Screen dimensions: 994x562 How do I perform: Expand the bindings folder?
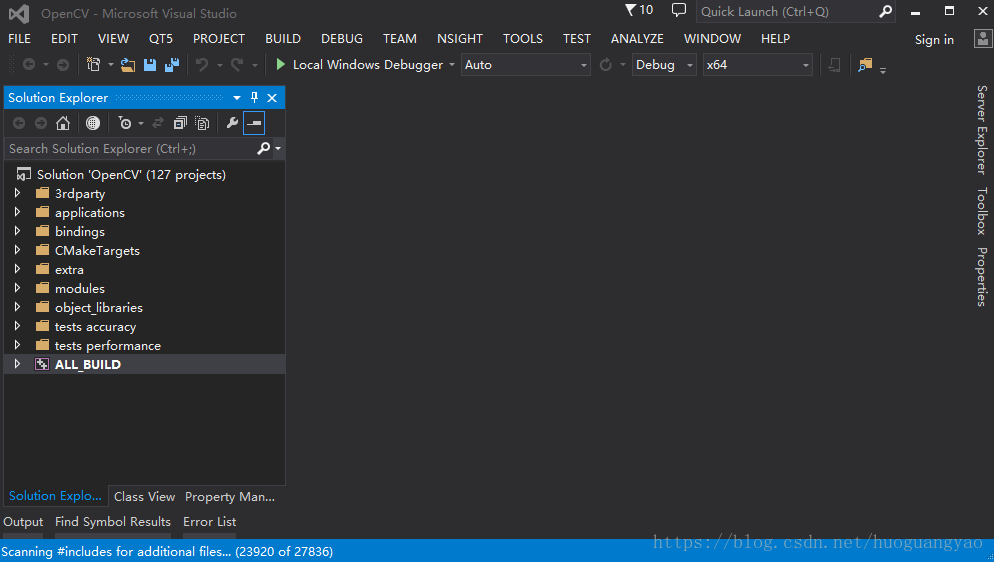coord(17,231)
